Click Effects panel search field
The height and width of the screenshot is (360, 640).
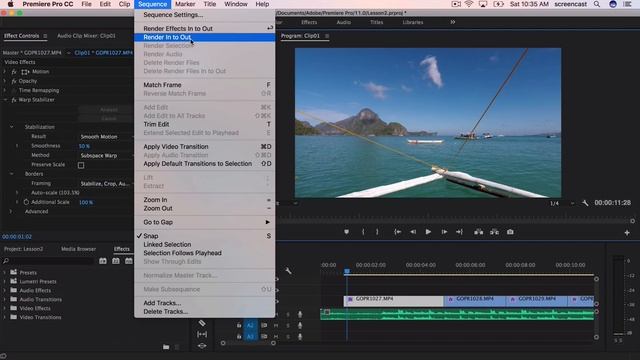tap(51, 261)
